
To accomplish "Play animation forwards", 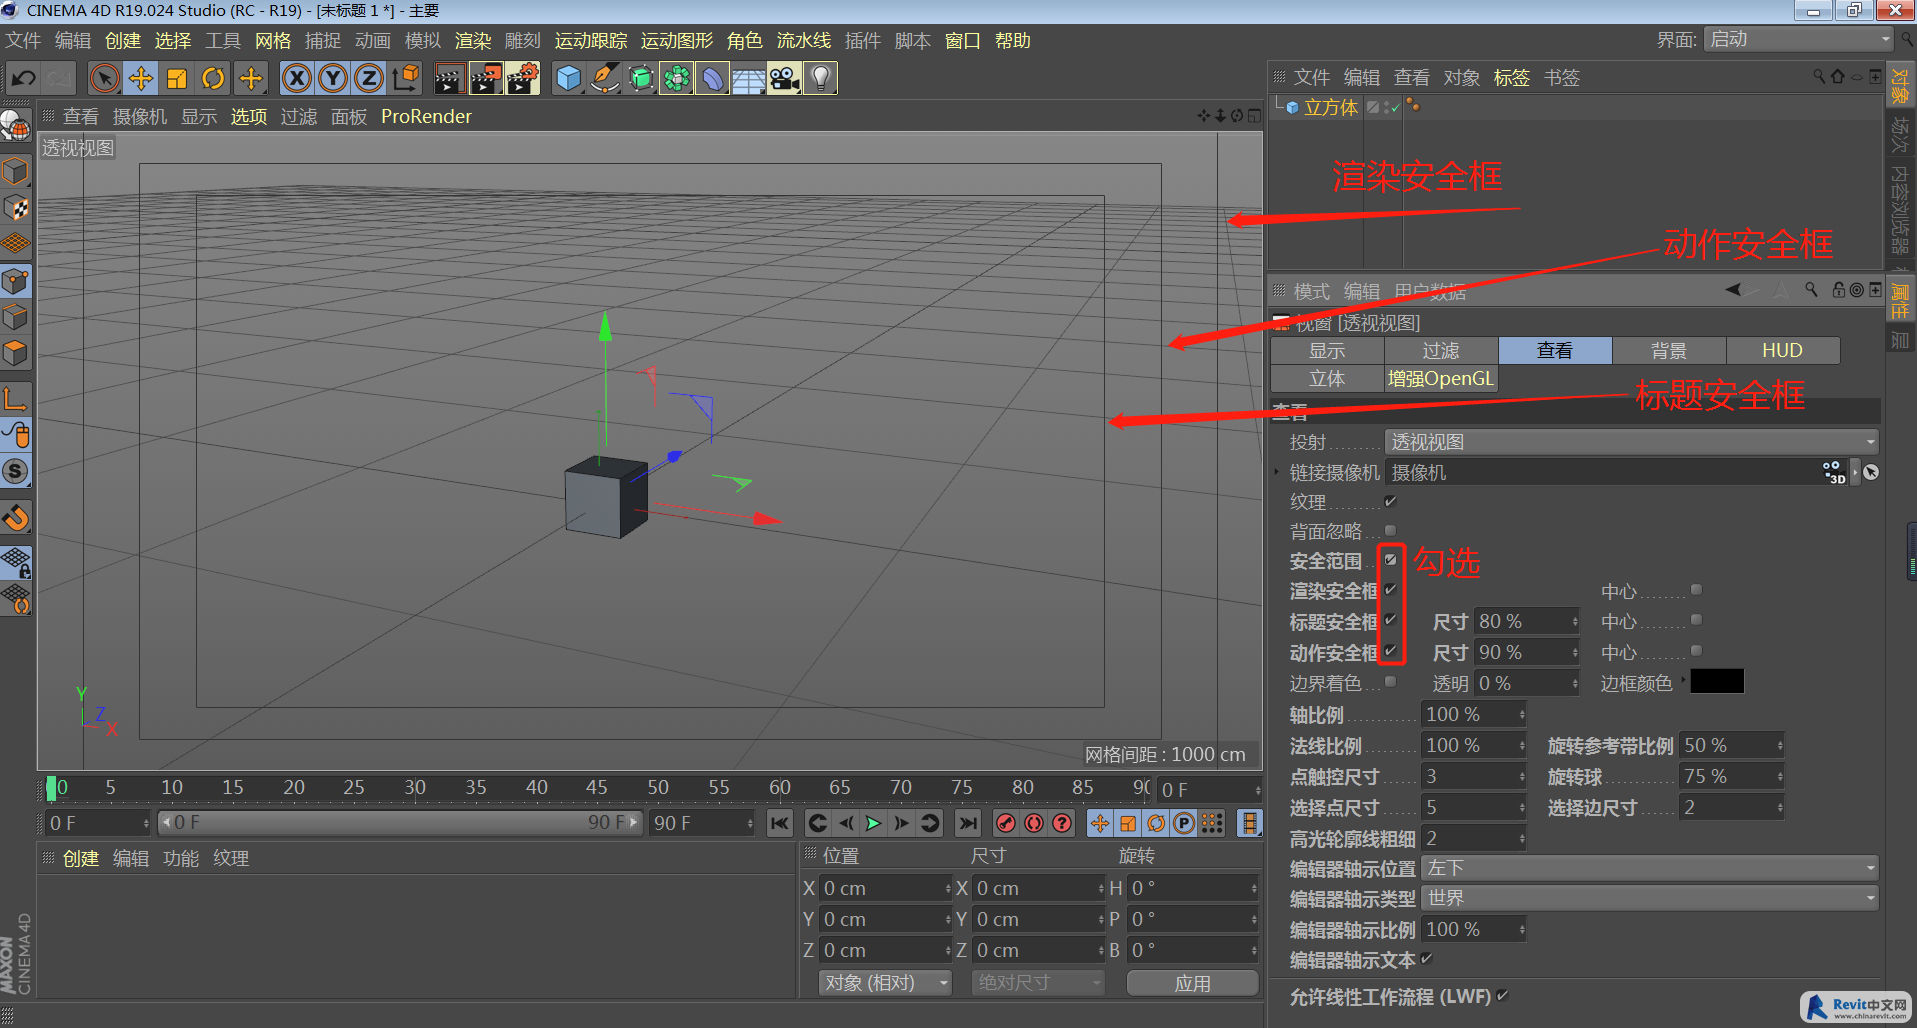I will point(873,823).
